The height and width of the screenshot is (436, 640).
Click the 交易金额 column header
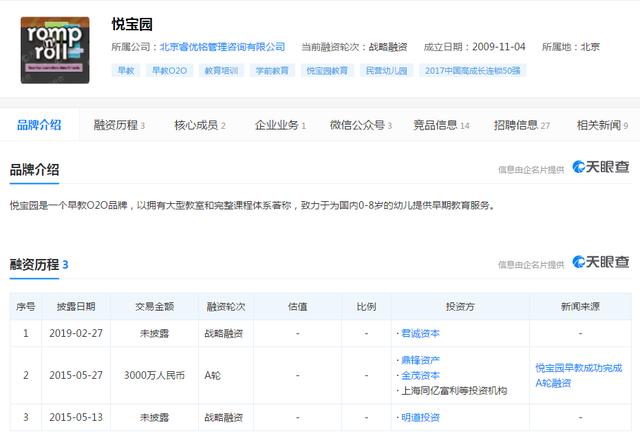[x=154, y=307]
